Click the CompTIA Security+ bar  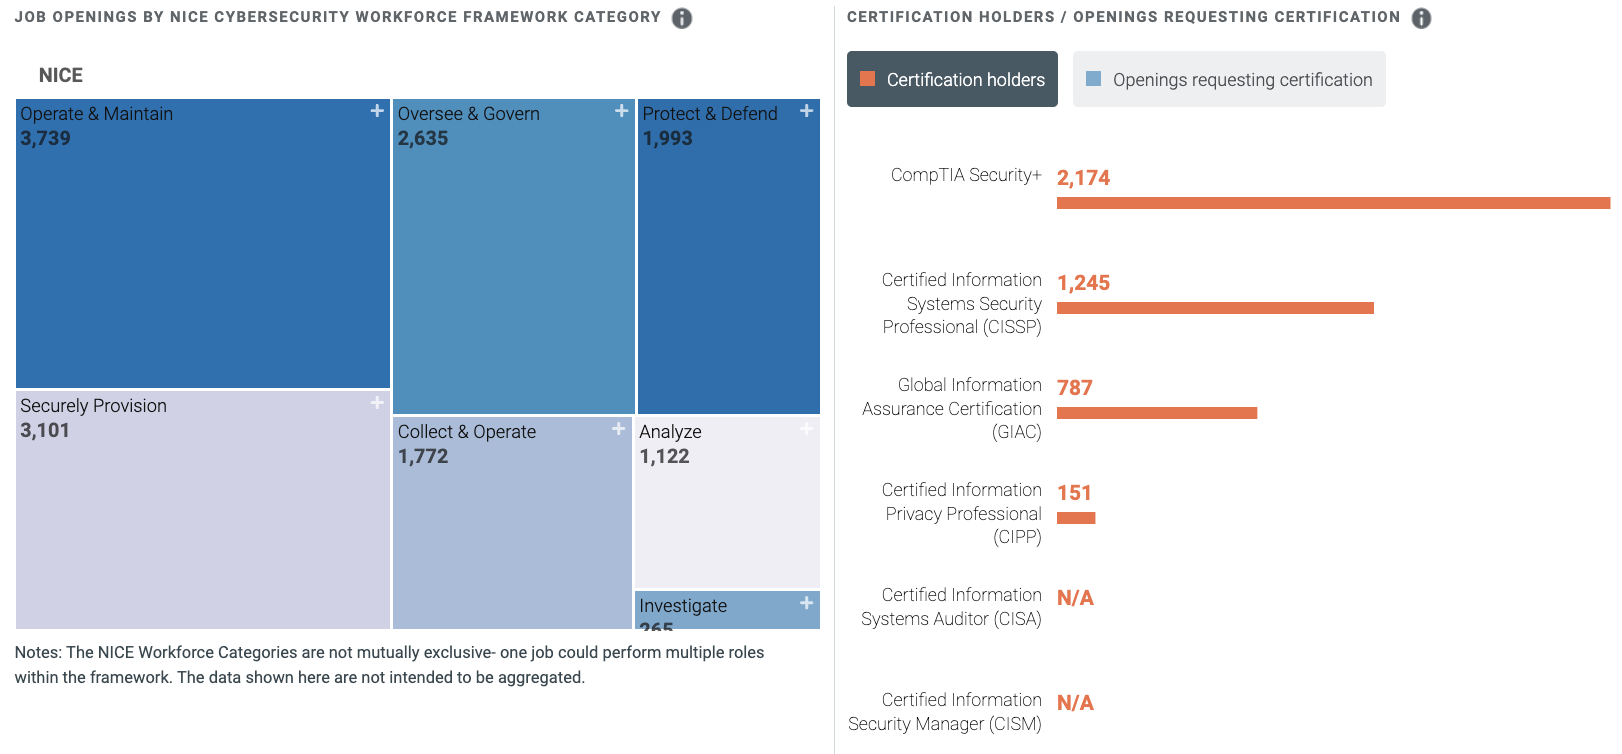click(x=1333, y=203)
